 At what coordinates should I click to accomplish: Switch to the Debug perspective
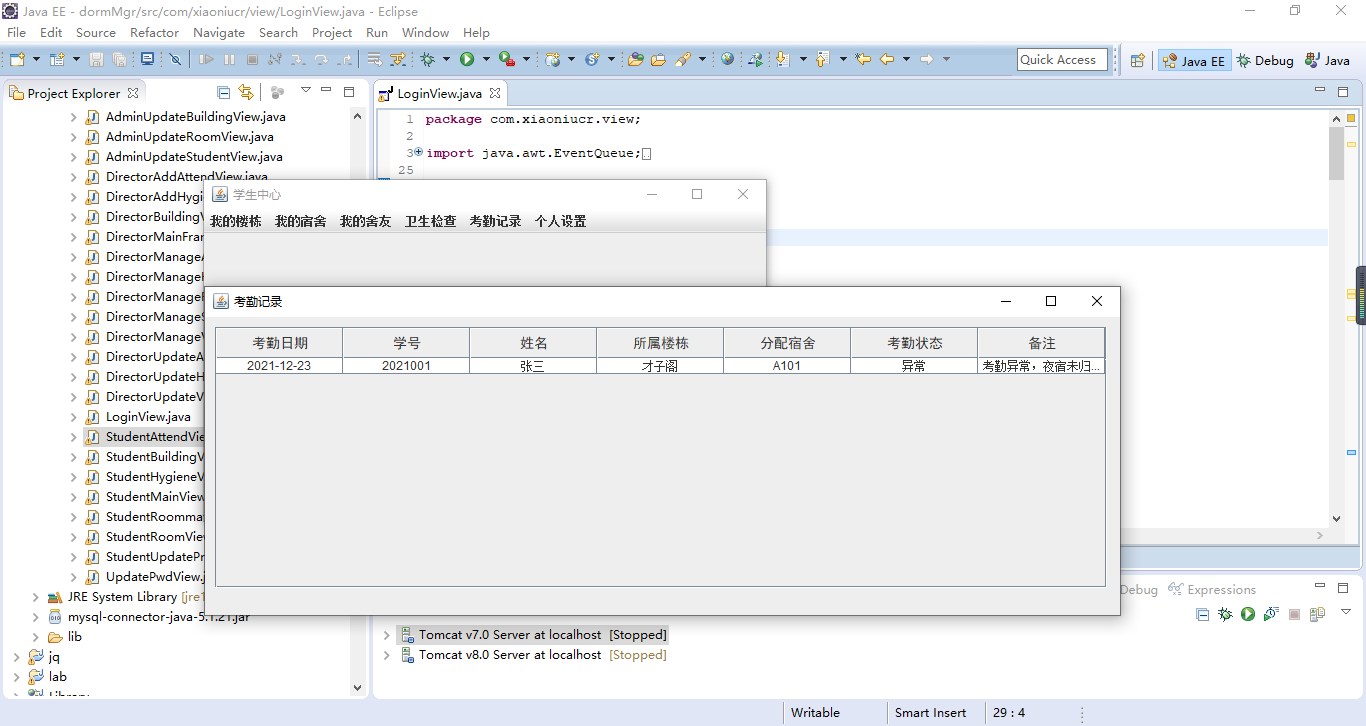click(1265, 60)
